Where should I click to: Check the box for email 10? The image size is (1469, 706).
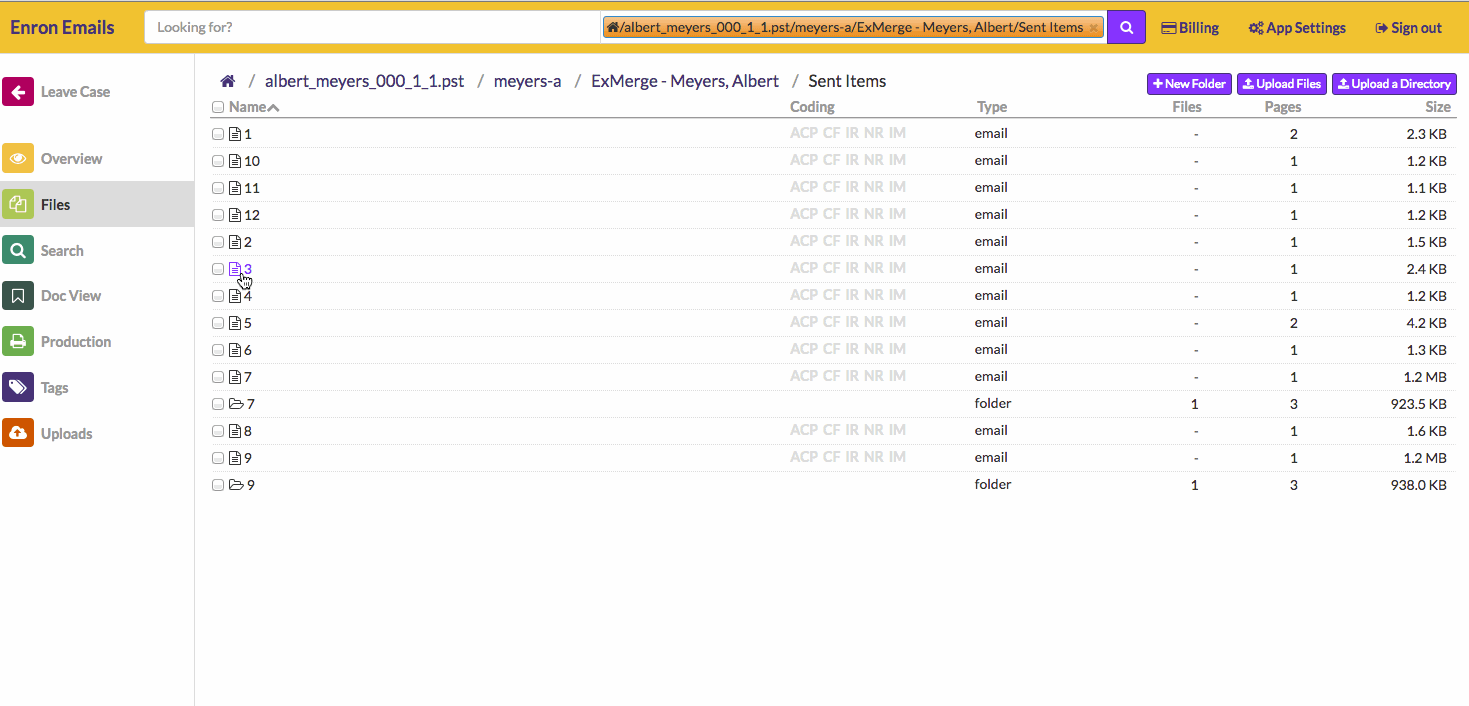218,161
